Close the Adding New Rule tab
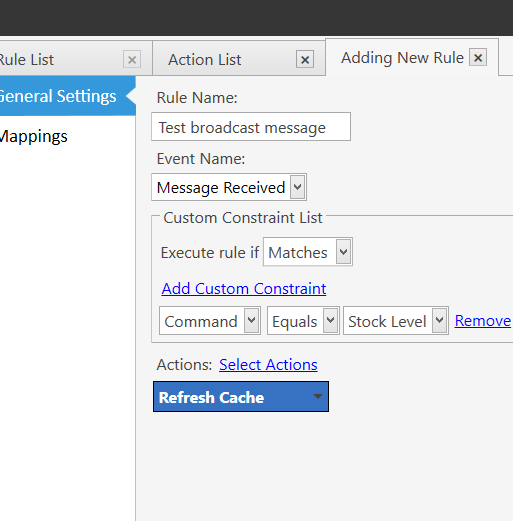The image size is (513, 521). 478,57
